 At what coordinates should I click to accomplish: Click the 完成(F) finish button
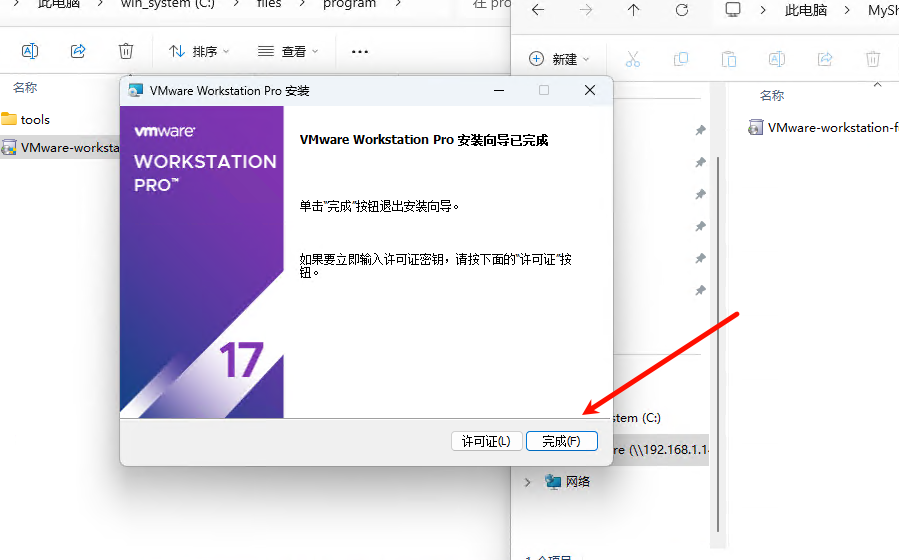coord(561,441)
